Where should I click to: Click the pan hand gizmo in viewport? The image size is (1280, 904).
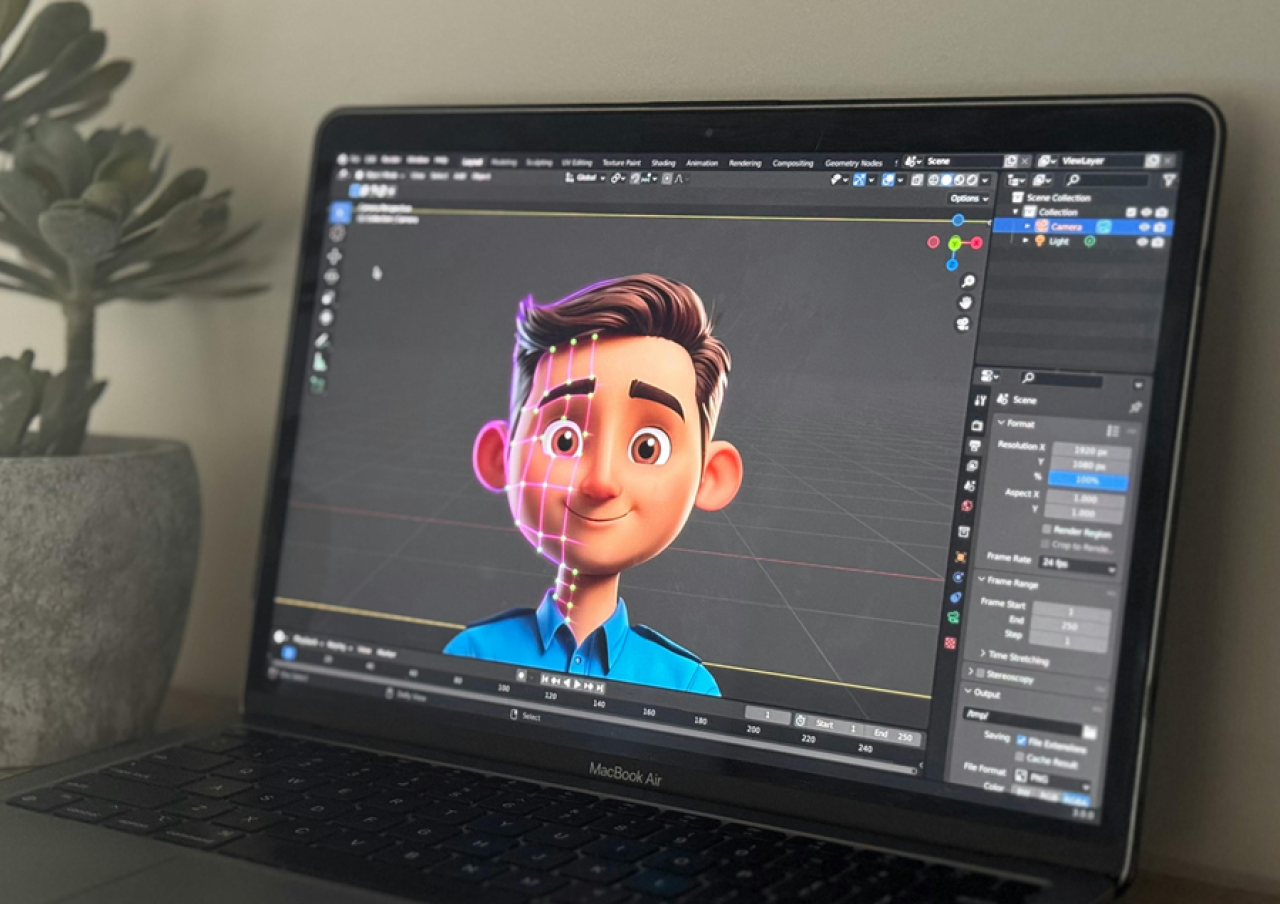(965, 303)
